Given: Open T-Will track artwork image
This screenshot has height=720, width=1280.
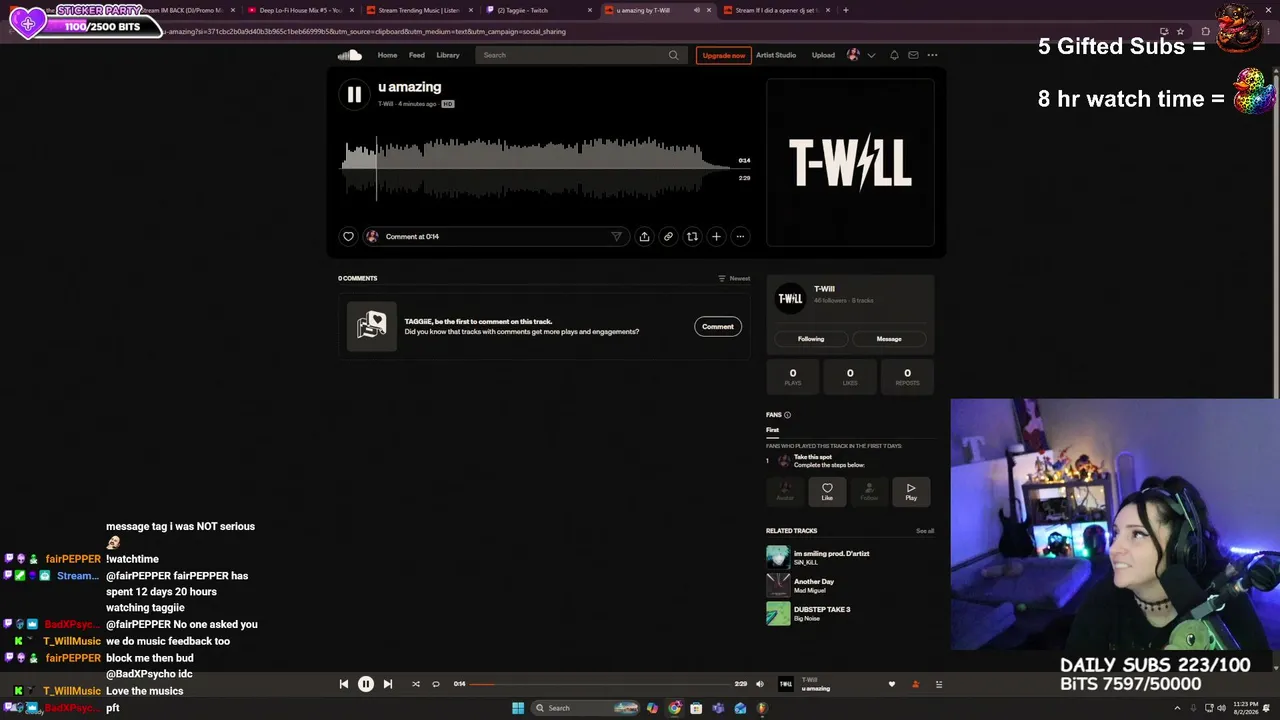Looking at the screenshot, I should click(x=850, y=163).
